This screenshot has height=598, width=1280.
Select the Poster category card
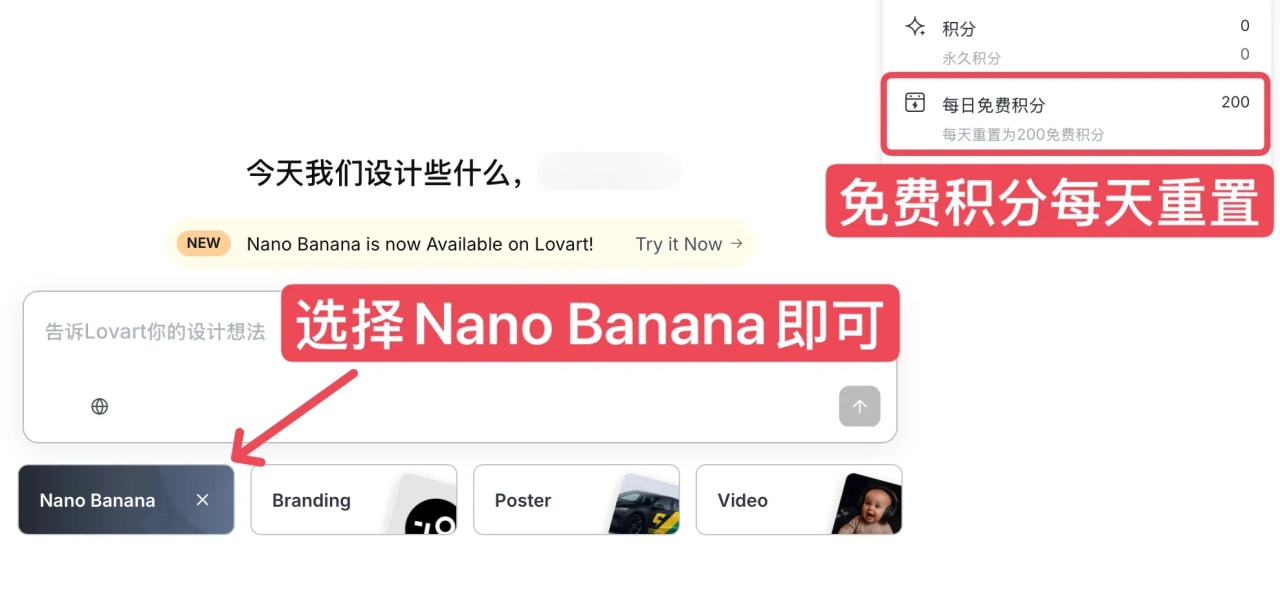(577, 500)
